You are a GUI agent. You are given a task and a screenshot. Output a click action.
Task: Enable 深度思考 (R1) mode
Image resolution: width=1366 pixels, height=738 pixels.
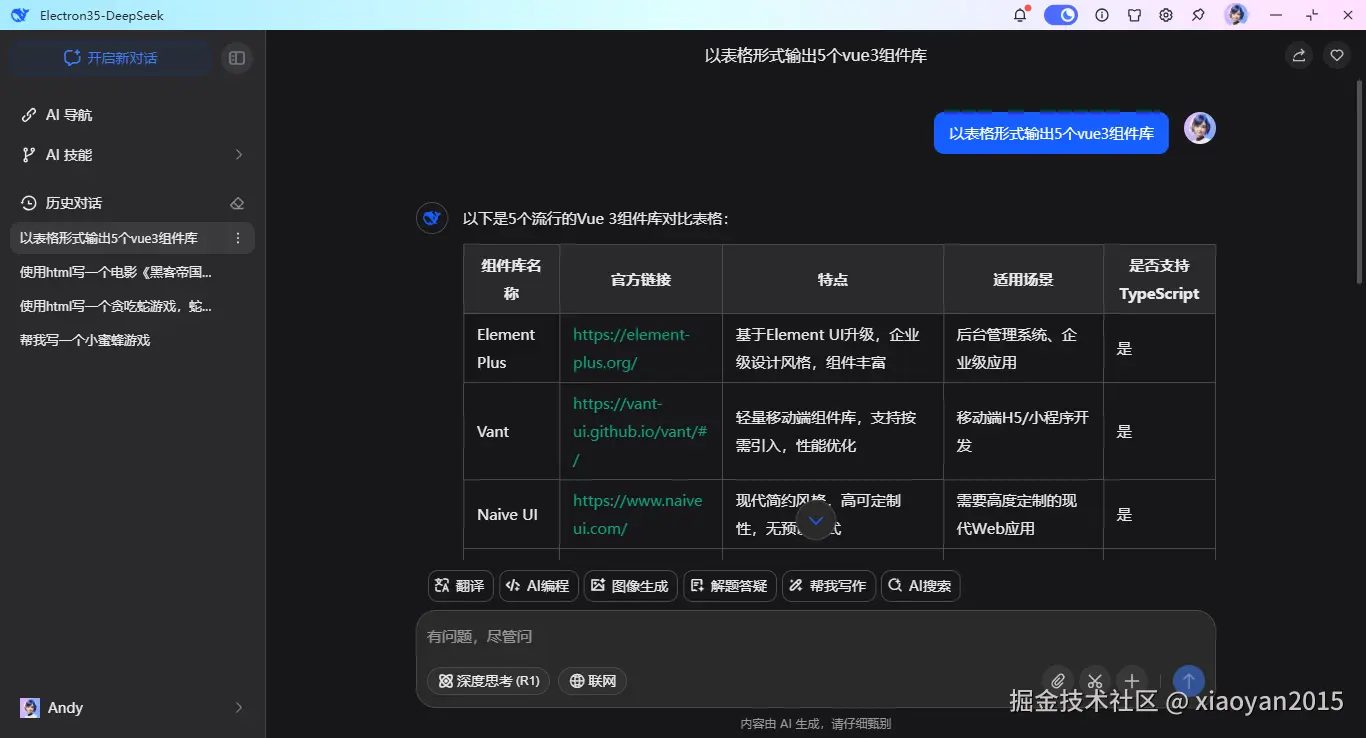(x=488, y=681)
